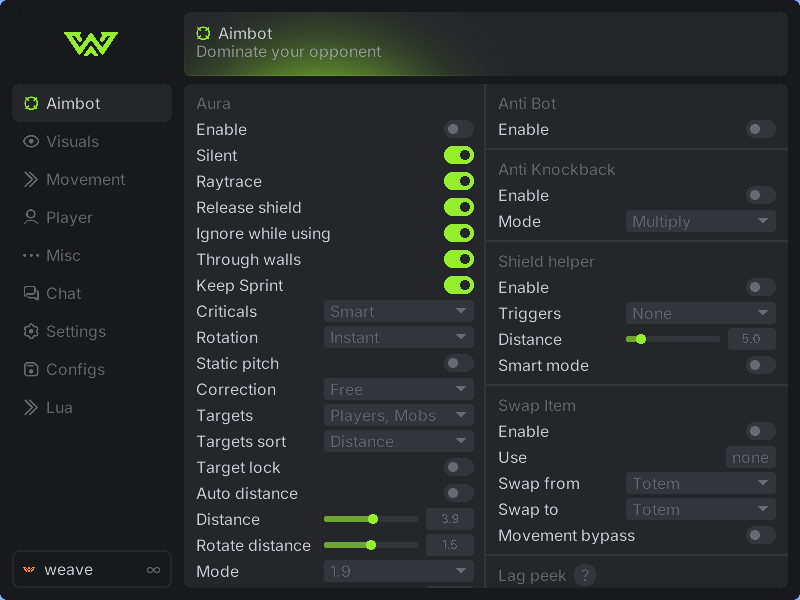Click the Movement double-chevron icon

[x=31, y=180]
